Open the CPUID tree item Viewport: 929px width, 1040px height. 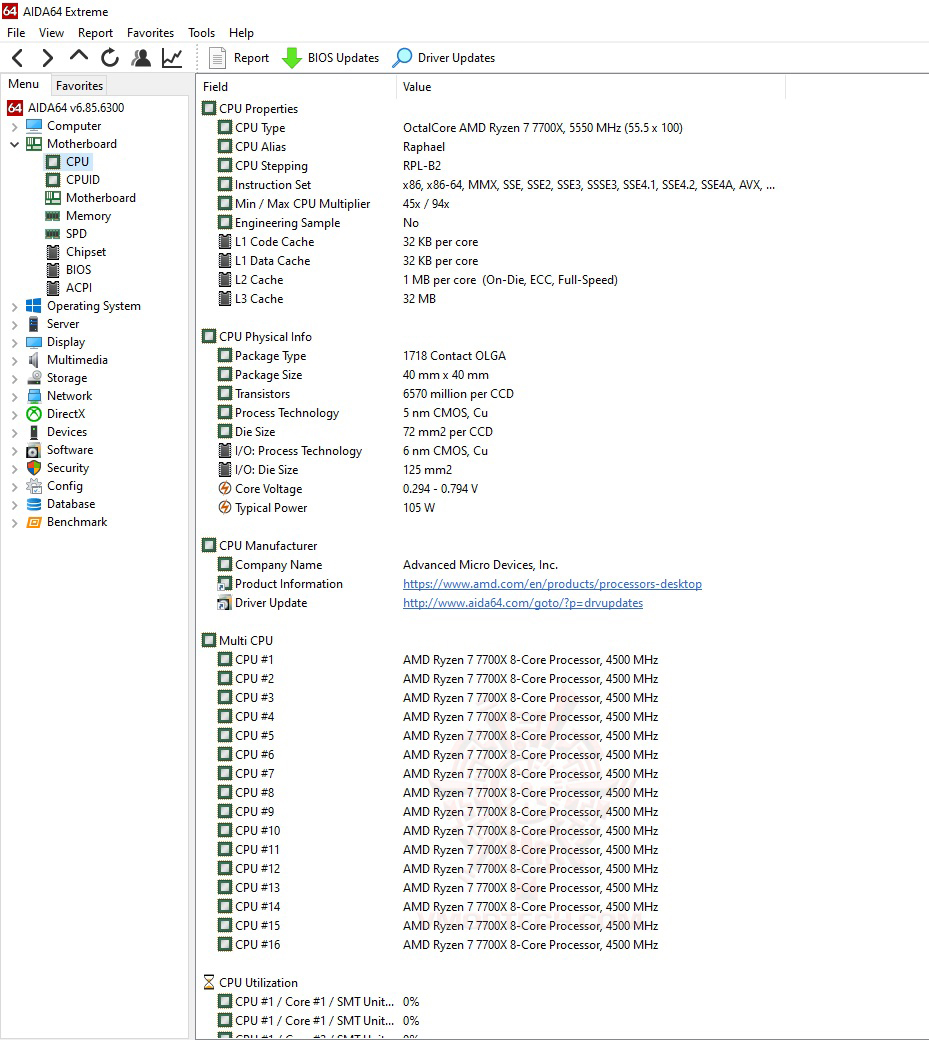click(x=73, y=180)
